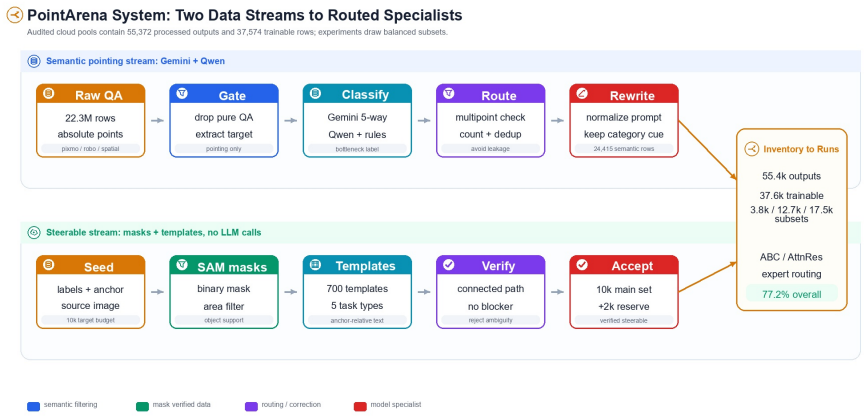
Task: Click the icon on the Classify card header
Action: [x=315, y=93]
